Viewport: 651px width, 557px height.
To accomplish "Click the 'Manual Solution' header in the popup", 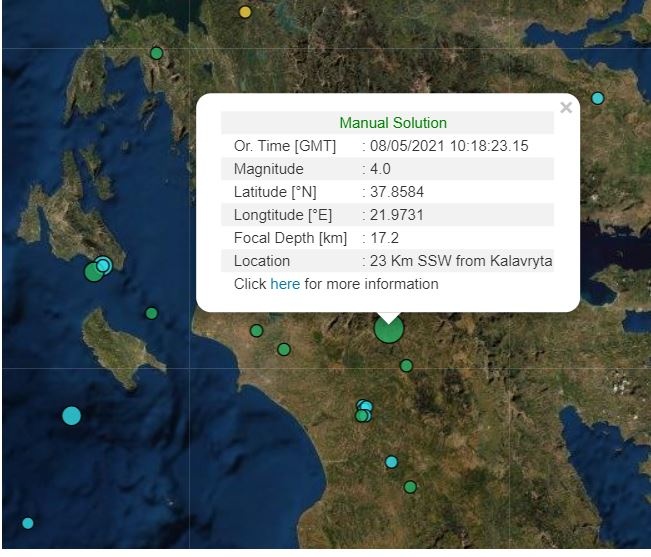I will tap(392, 123).
